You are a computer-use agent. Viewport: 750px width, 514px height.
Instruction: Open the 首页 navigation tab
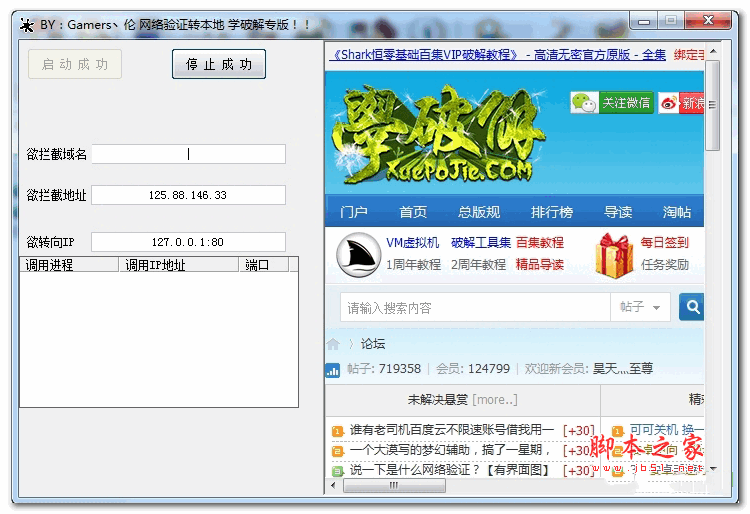pyautogui.click(x=413, y=212)
